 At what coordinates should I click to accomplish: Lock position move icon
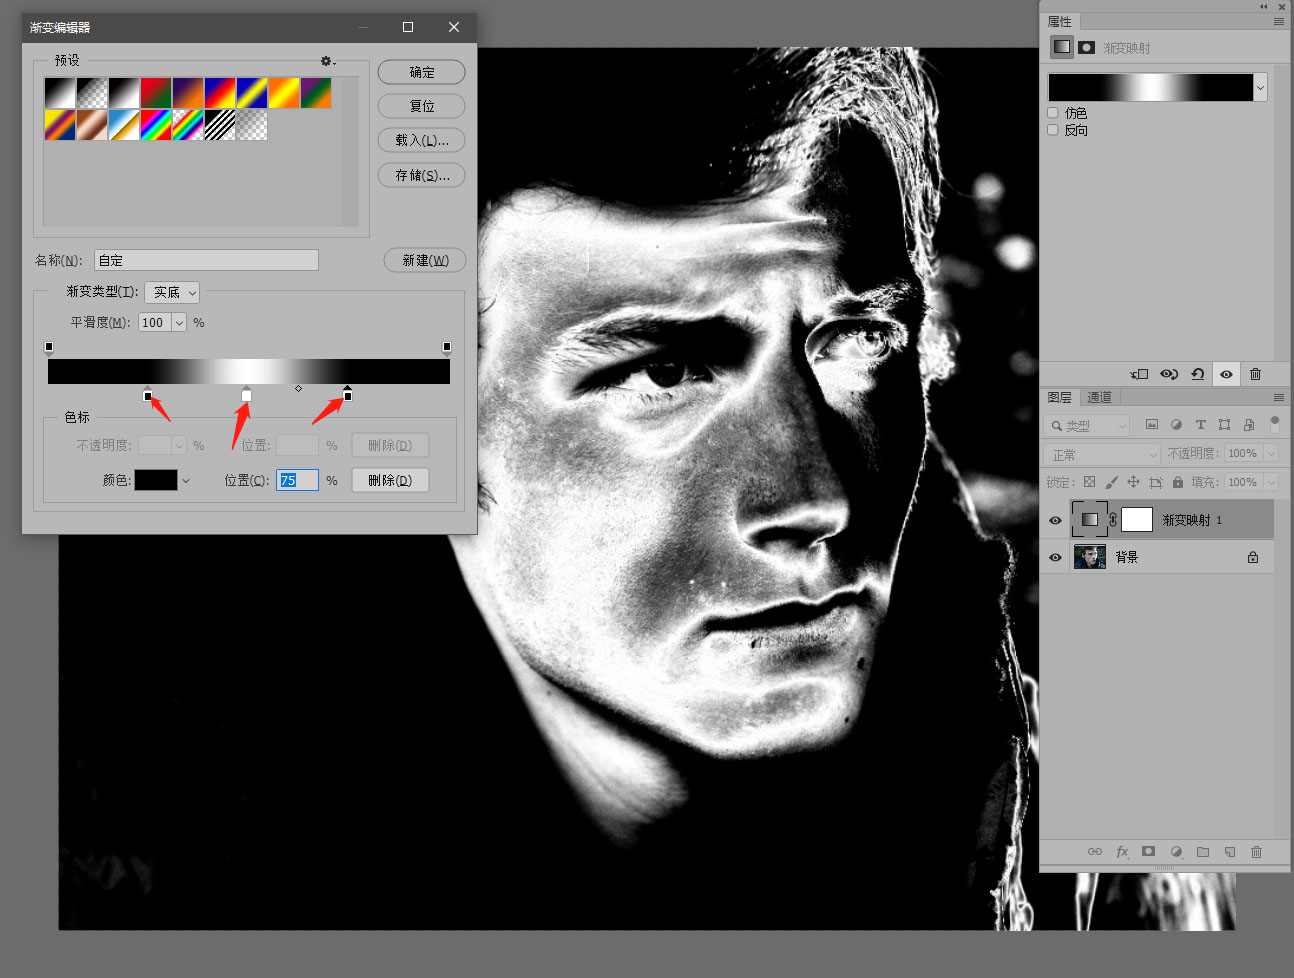coord(1133,482)
